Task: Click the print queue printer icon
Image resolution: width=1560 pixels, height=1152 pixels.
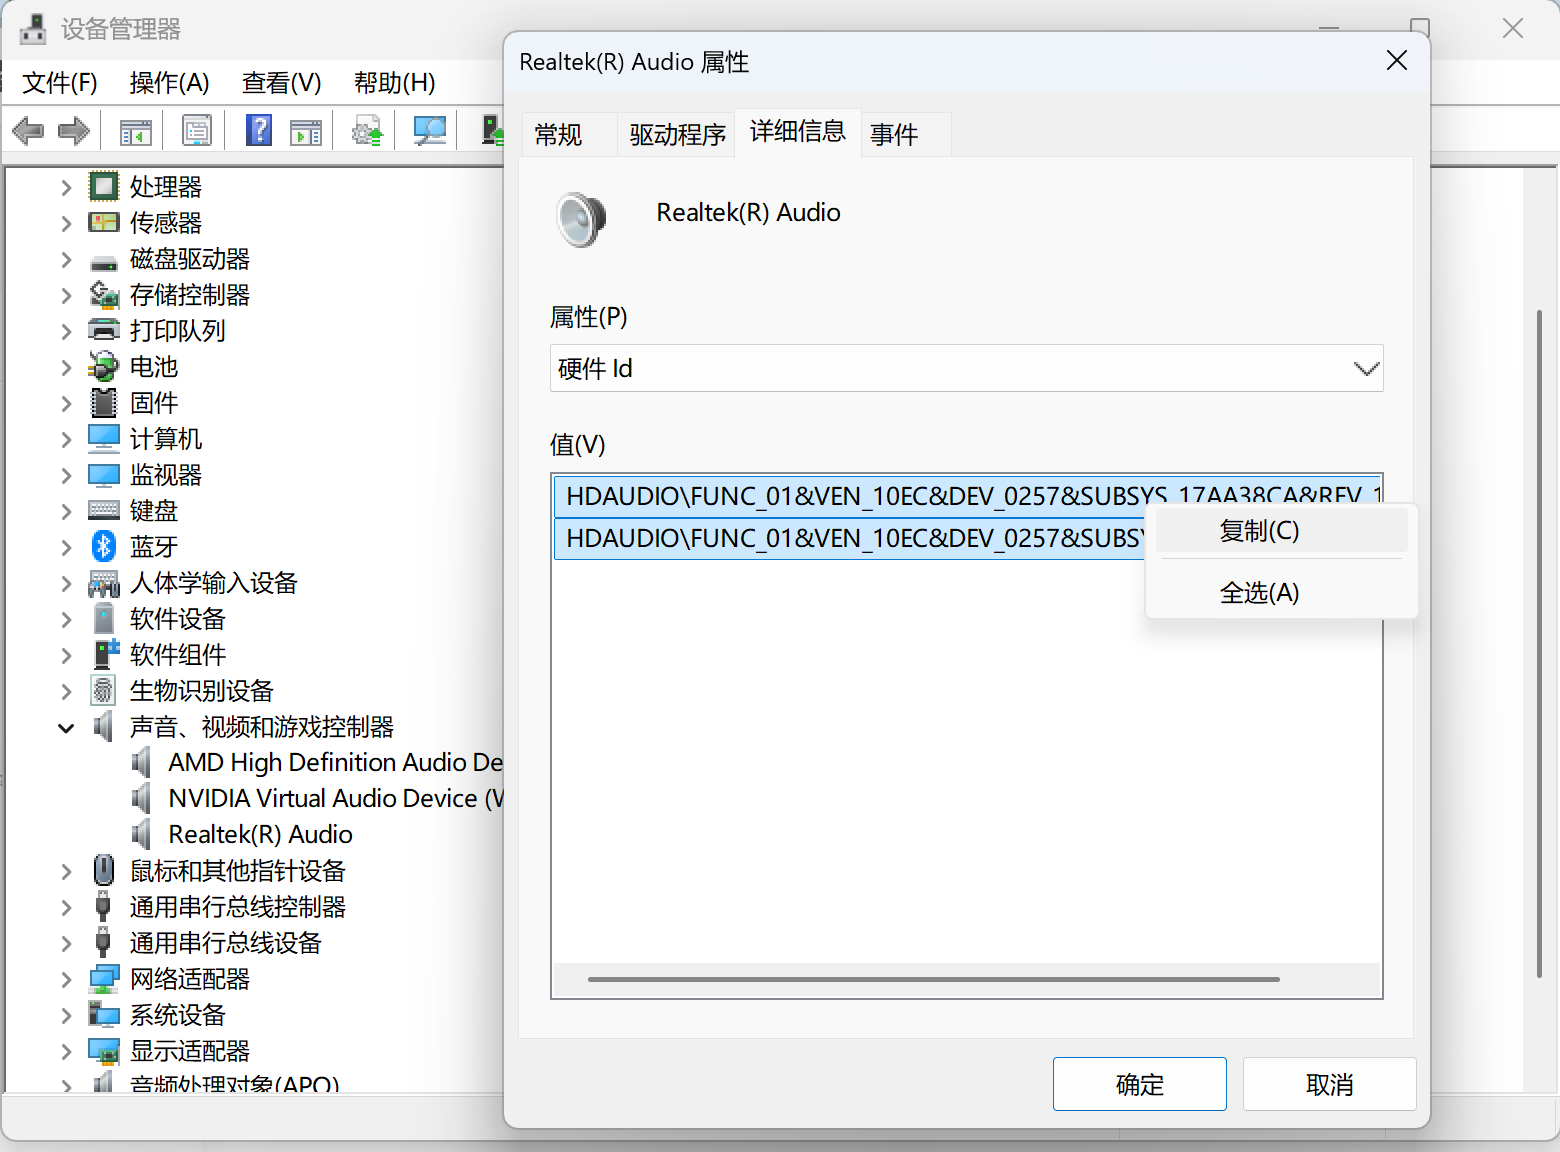Action: coord(104,330)
